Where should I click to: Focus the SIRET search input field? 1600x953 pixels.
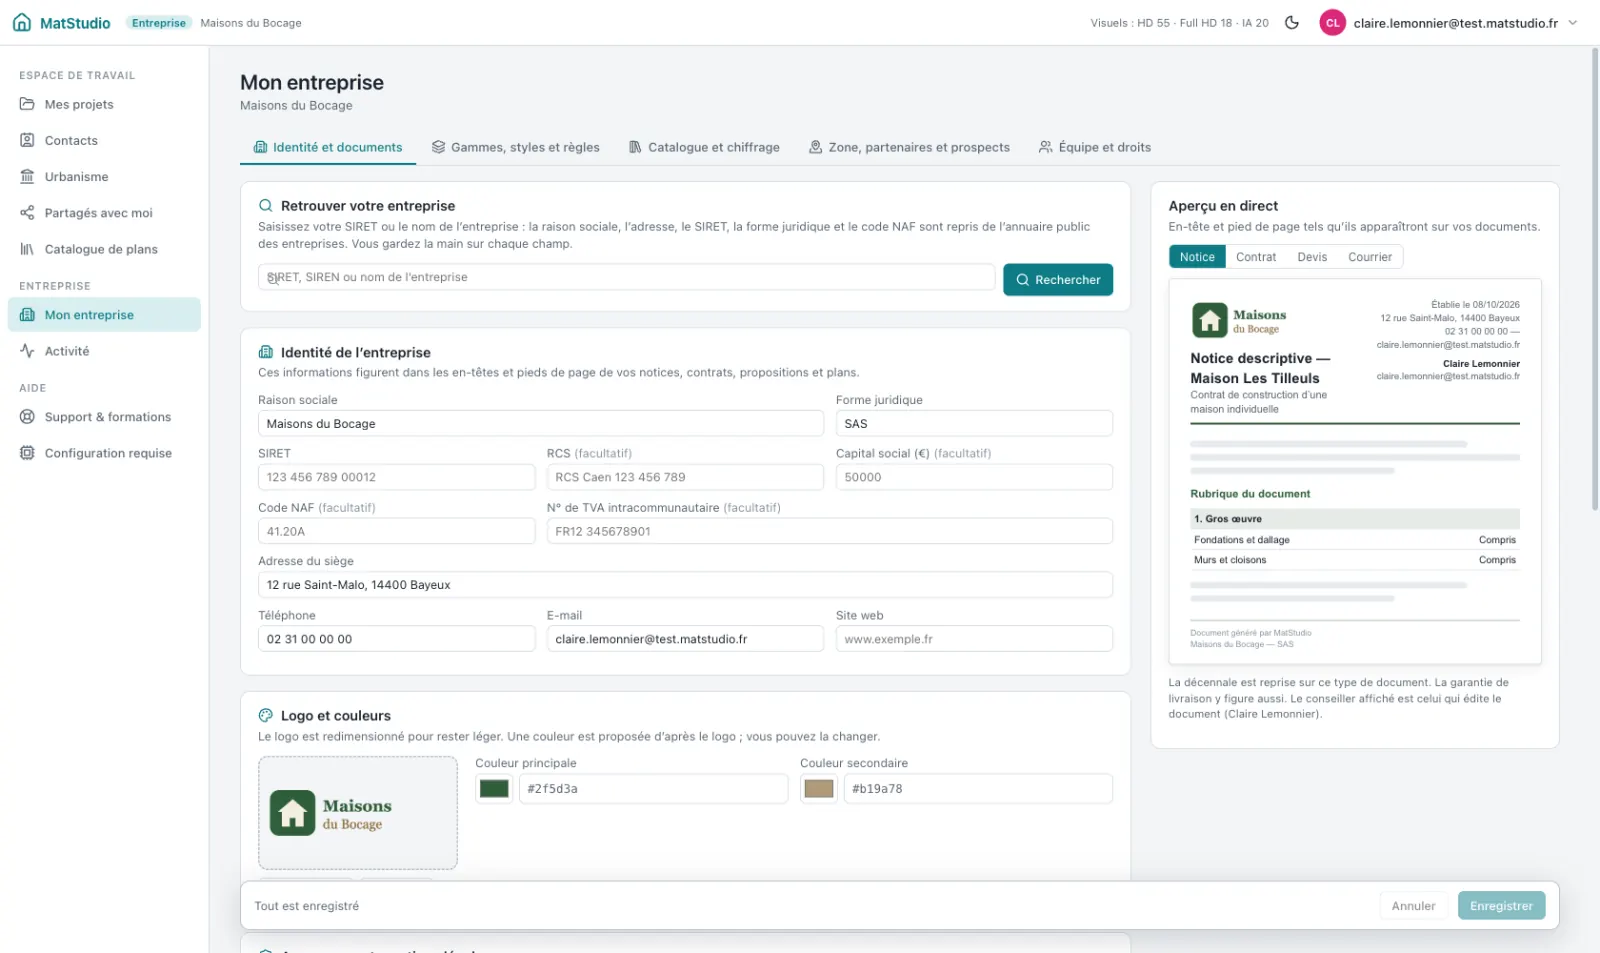(626, 277)
